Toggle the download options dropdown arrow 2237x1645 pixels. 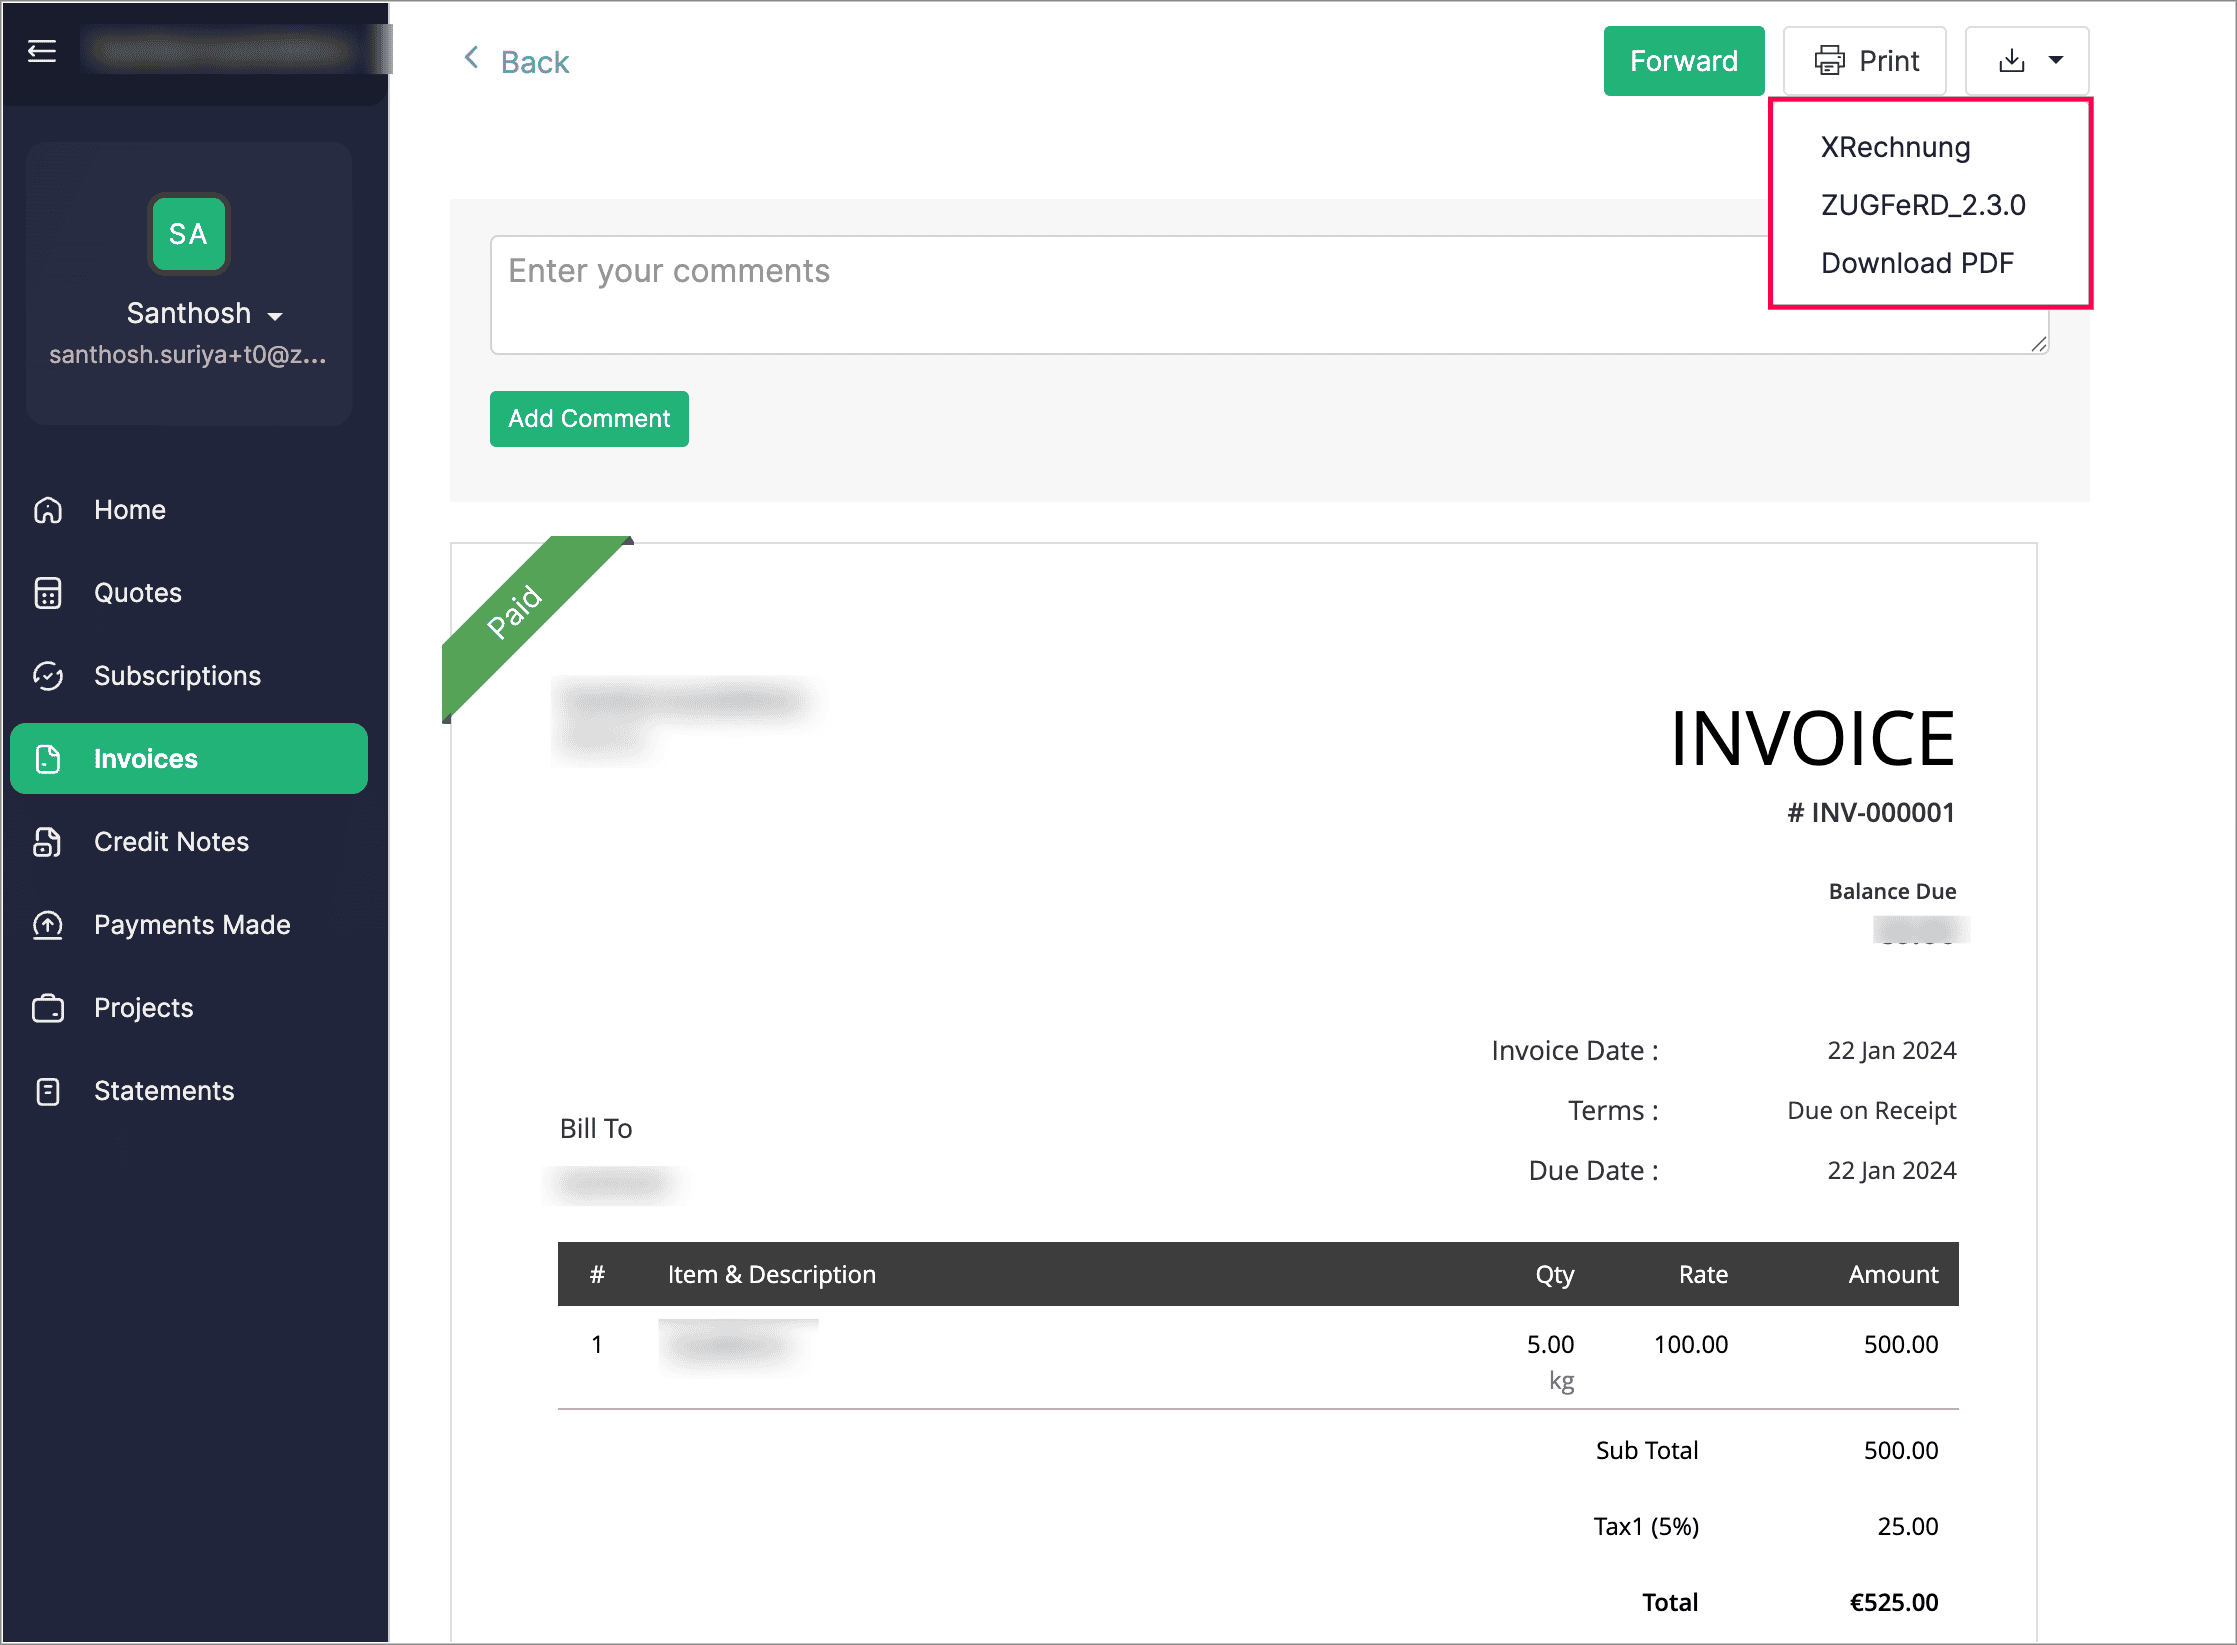[x=2056, y=61]
